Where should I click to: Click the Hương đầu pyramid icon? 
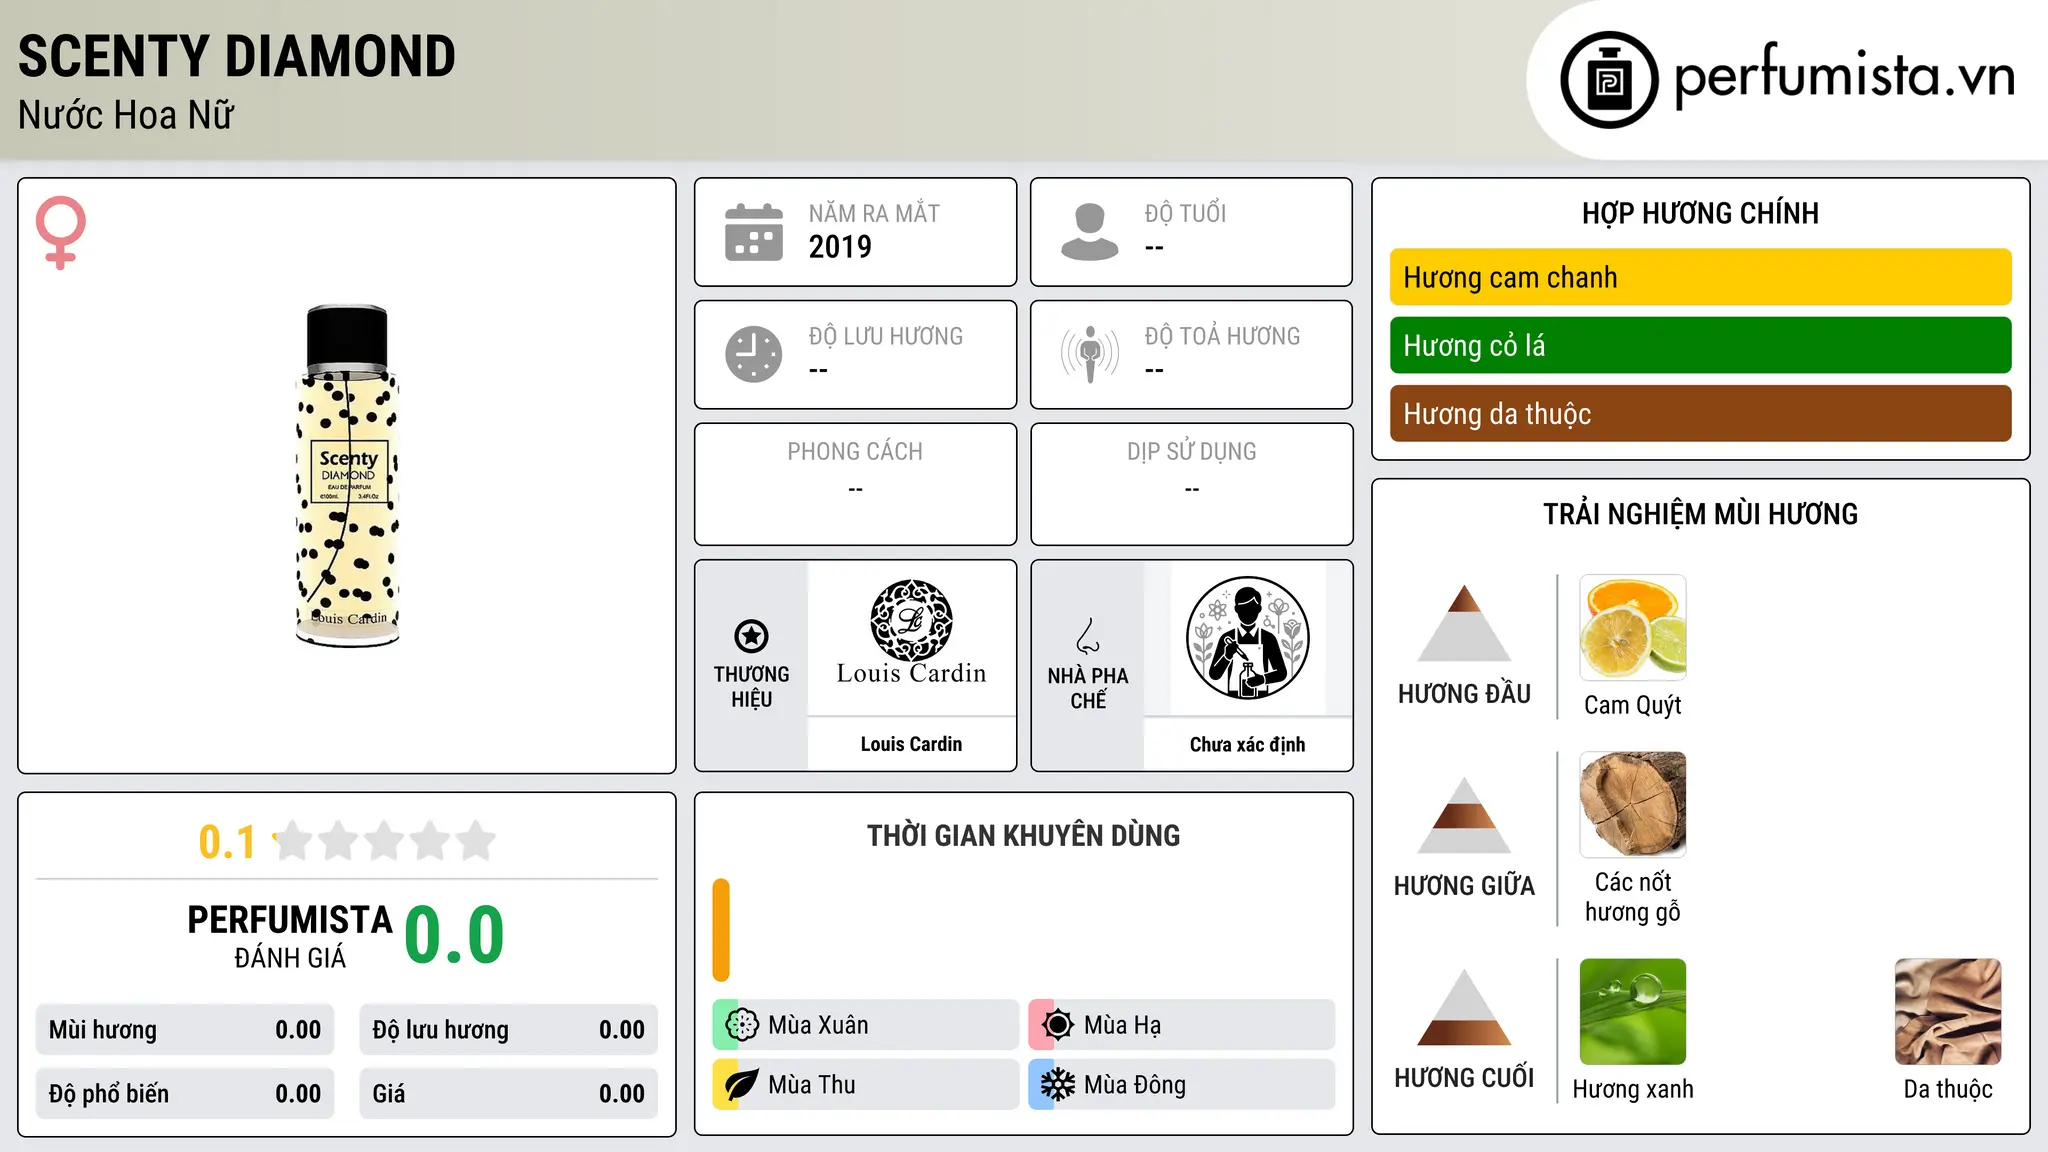(x=1464, y=623)
